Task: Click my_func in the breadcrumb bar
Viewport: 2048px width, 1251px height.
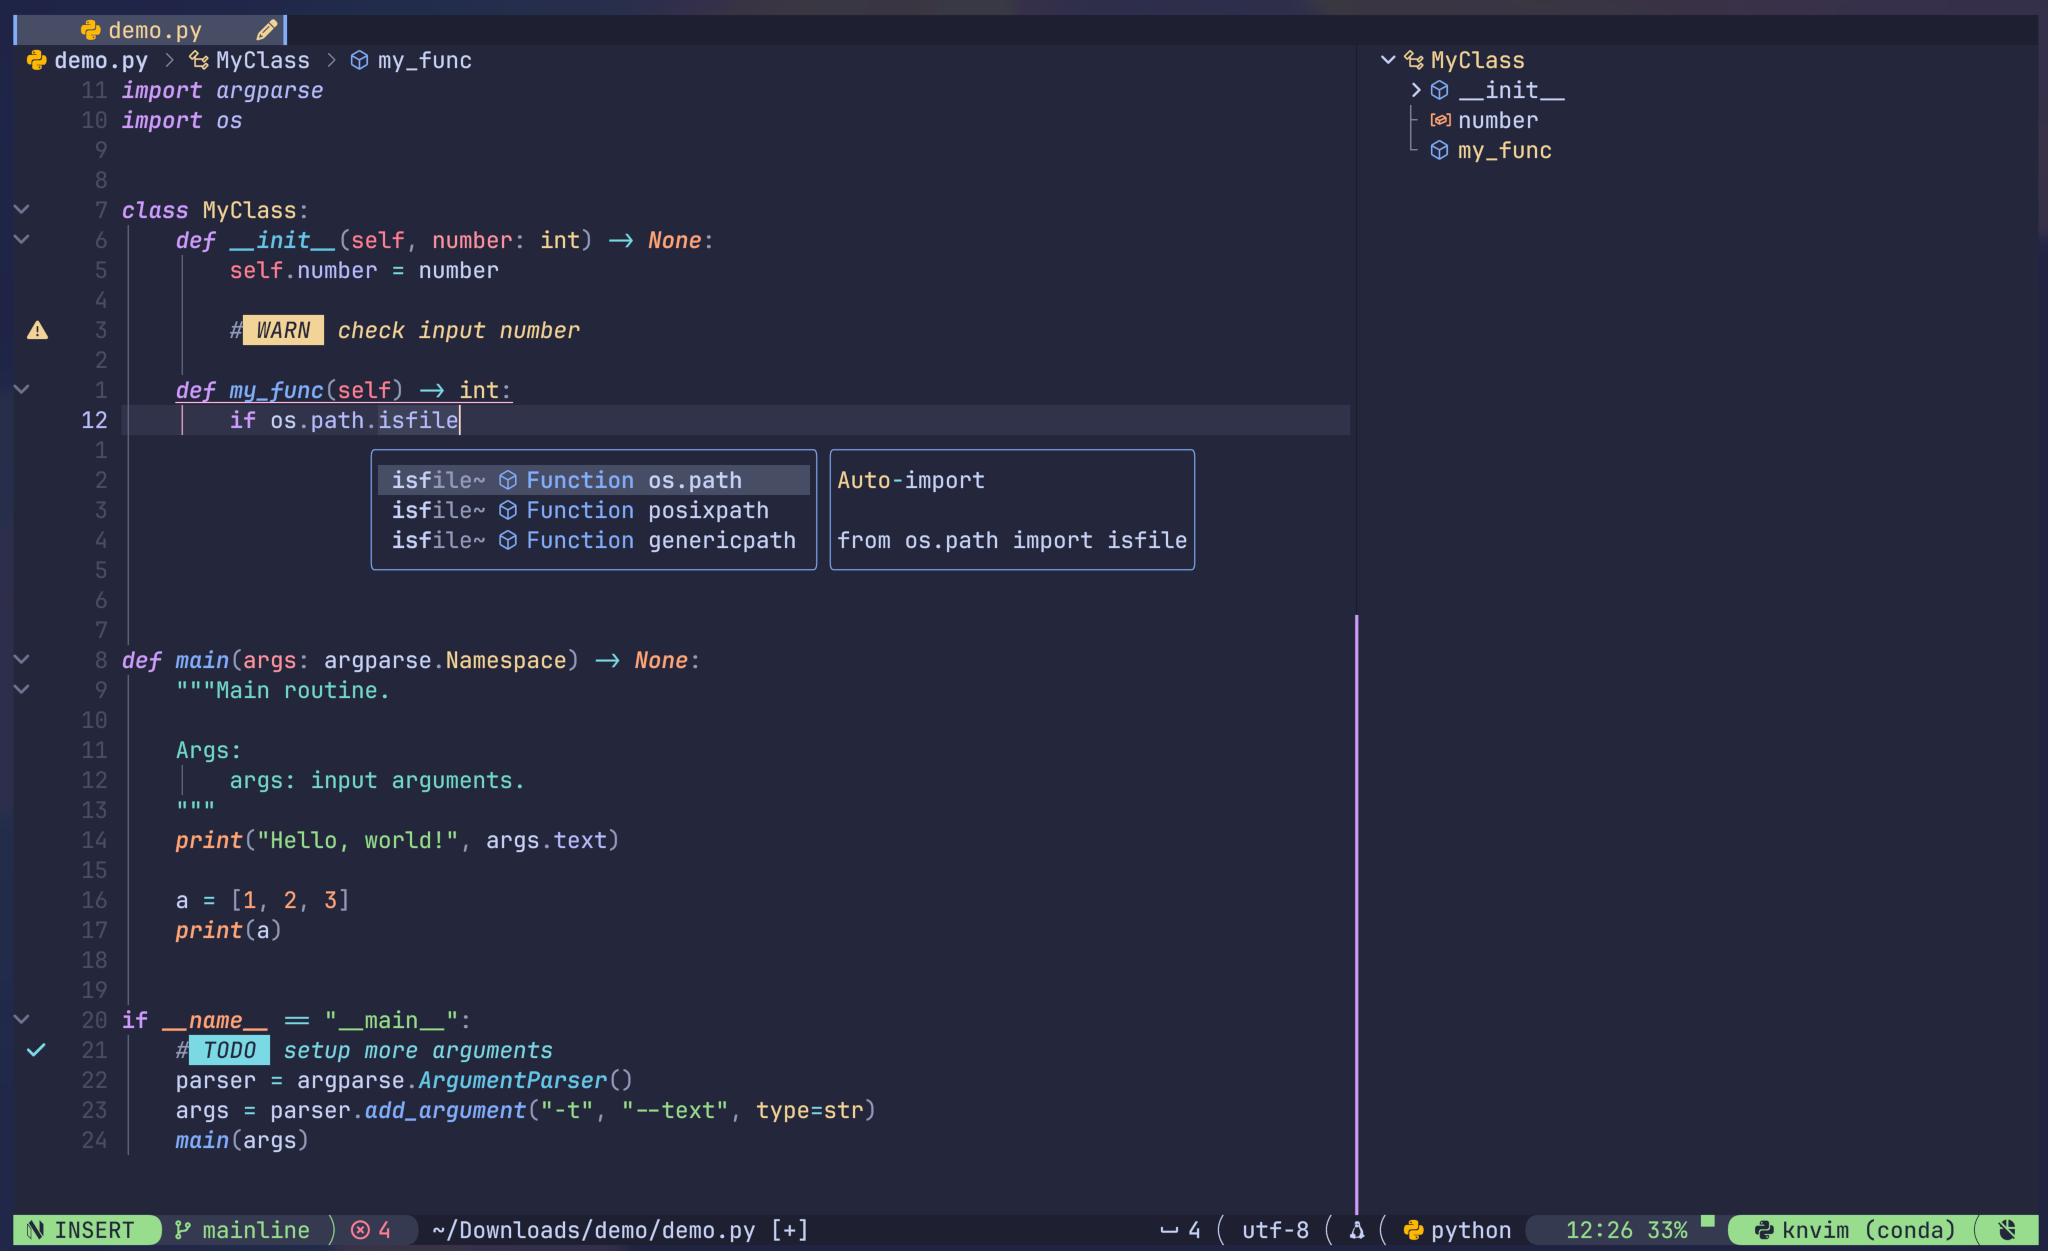Action: pyautogui.click(x=425, y=60)
